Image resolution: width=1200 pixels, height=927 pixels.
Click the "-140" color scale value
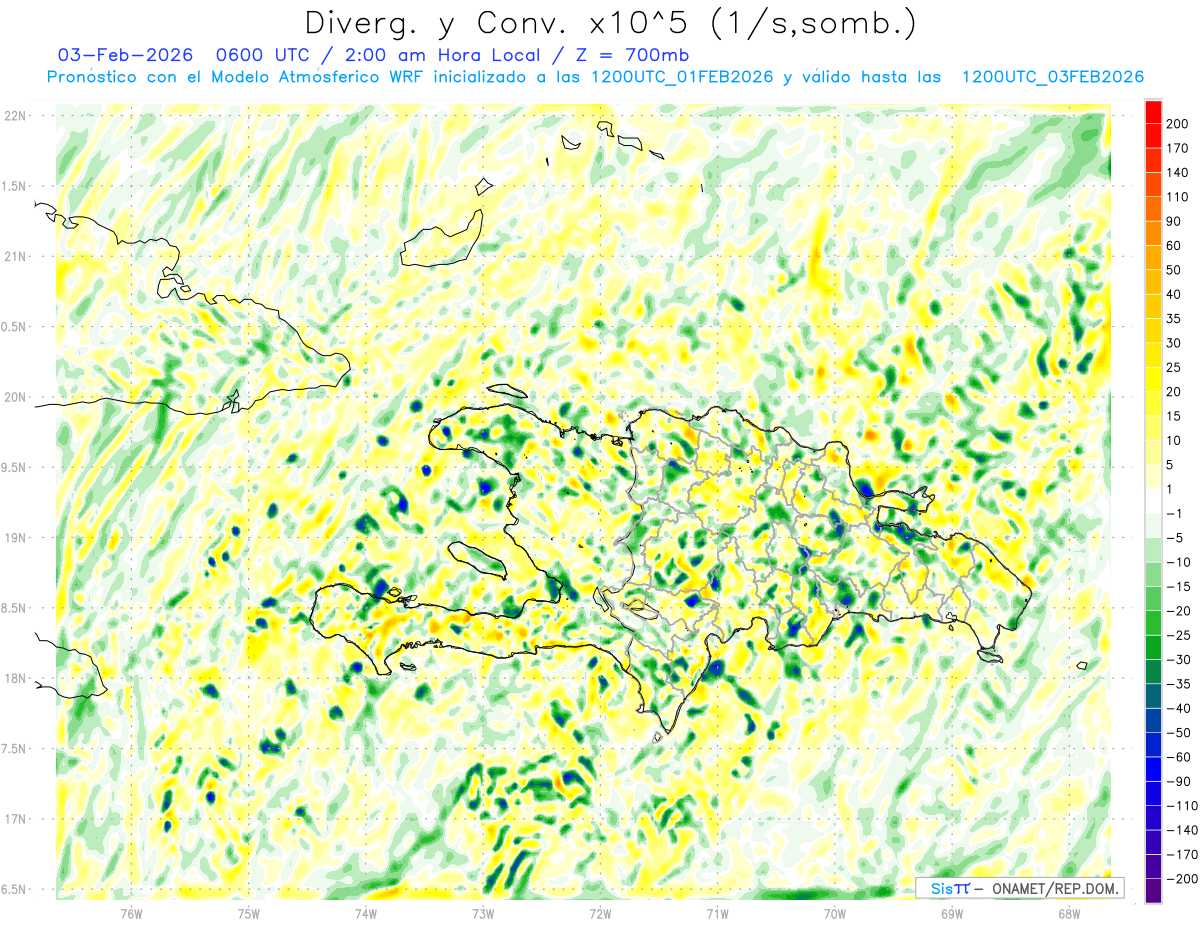[1180, 831]
